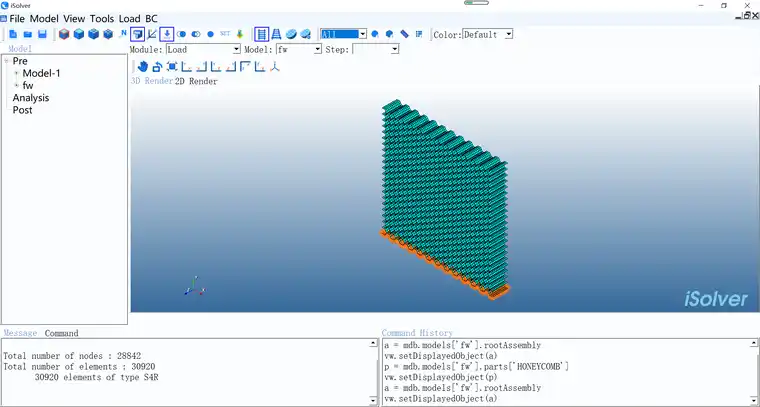Viewport: 760px width, 407px height.
Task: Click the second axis view orientation icon
Action: (201, 67)
